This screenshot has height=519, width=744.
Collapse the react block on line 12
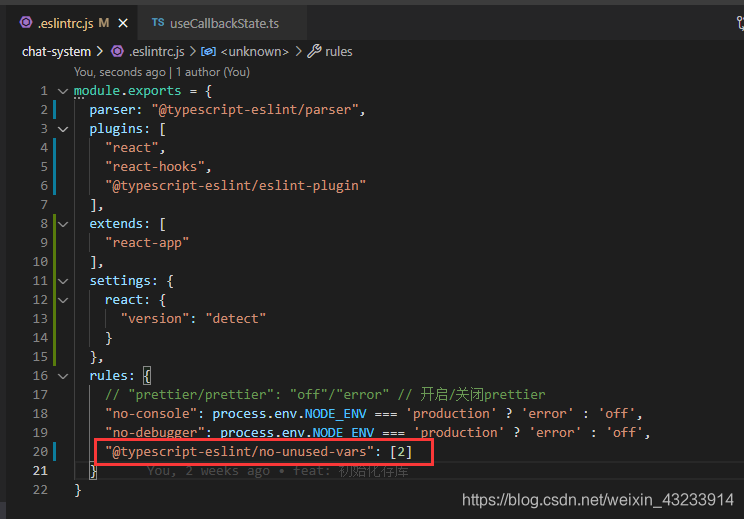[63, 299]
